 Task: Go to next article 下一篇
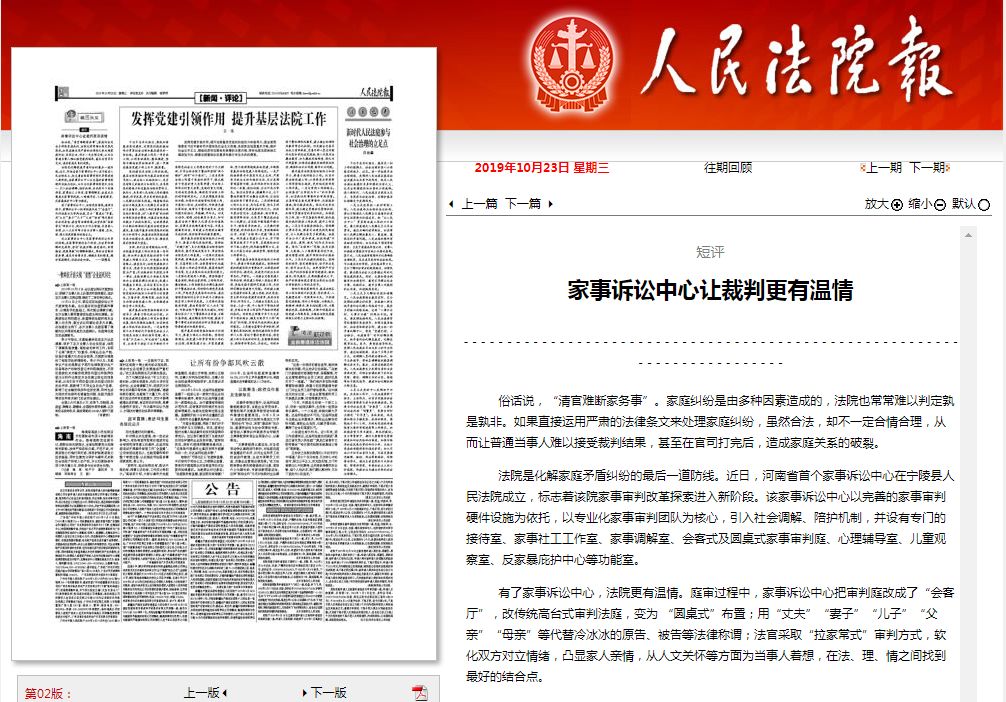coord(523,204)
